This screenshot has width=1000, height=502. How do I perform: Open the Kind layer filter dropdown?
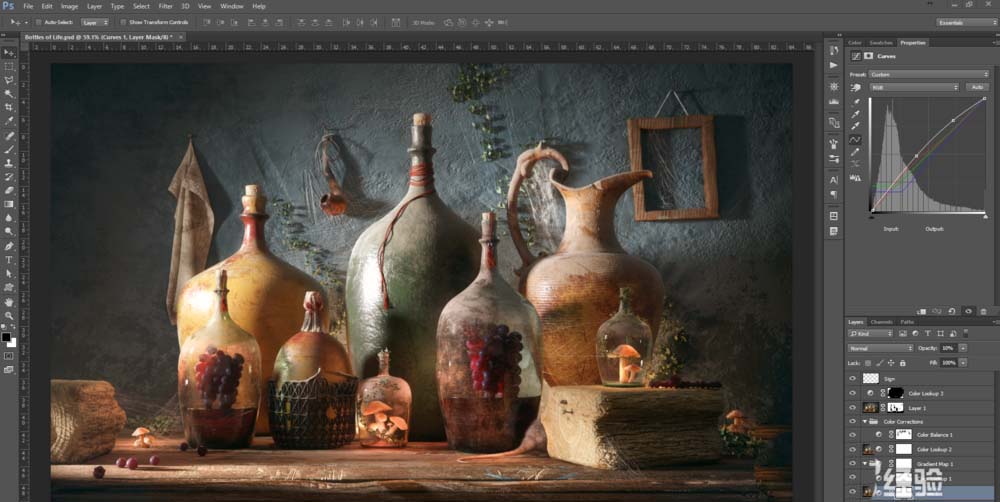coord(871,334)
